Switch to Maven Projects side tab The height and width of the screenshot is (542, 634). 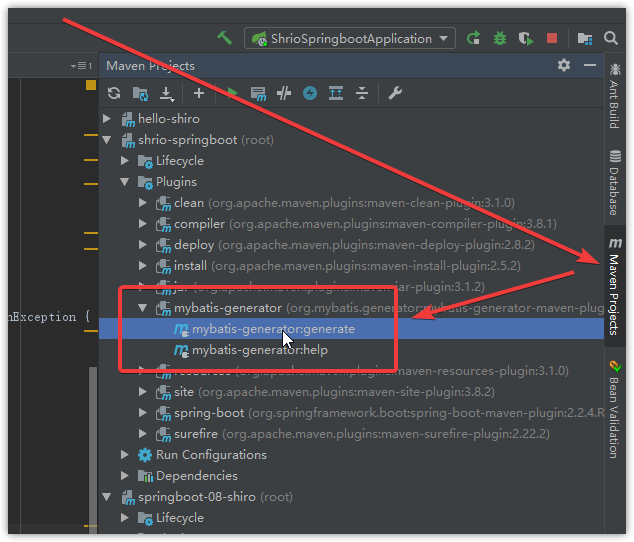tap(615, 286)
